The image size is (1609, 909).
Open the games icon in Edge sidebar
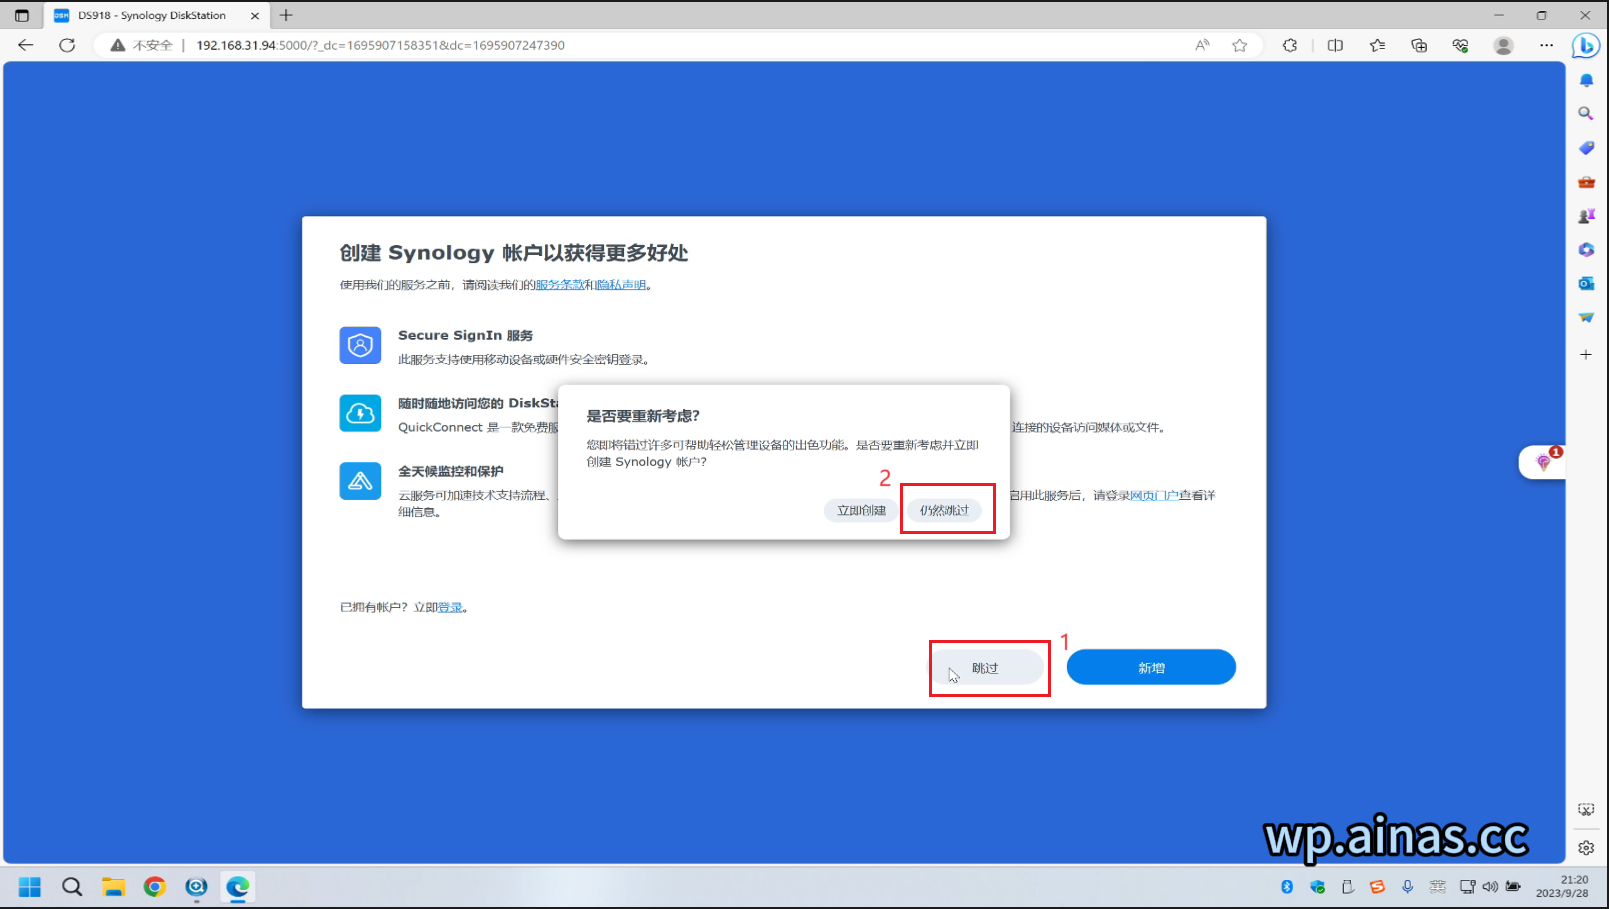pos(1586,215)
